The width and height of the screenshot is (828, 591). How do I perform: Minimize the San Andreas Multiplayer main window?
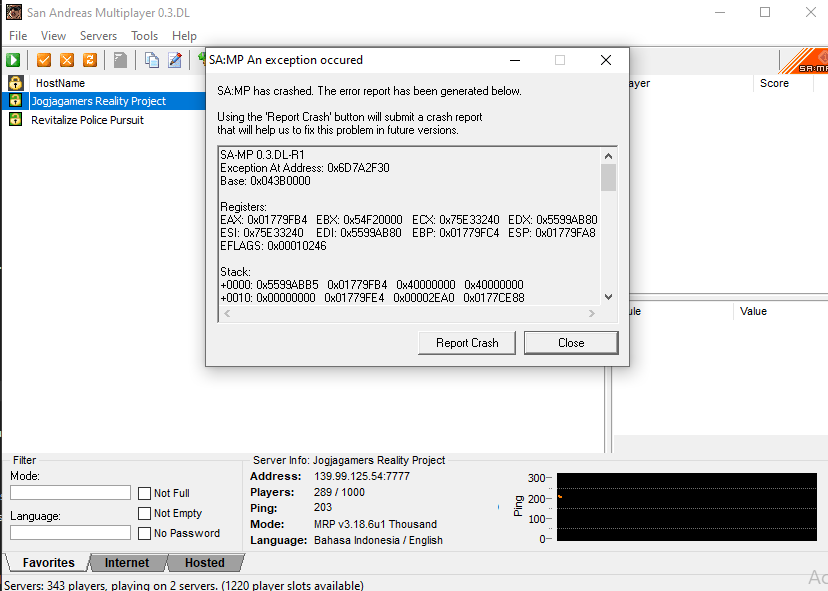720,12
